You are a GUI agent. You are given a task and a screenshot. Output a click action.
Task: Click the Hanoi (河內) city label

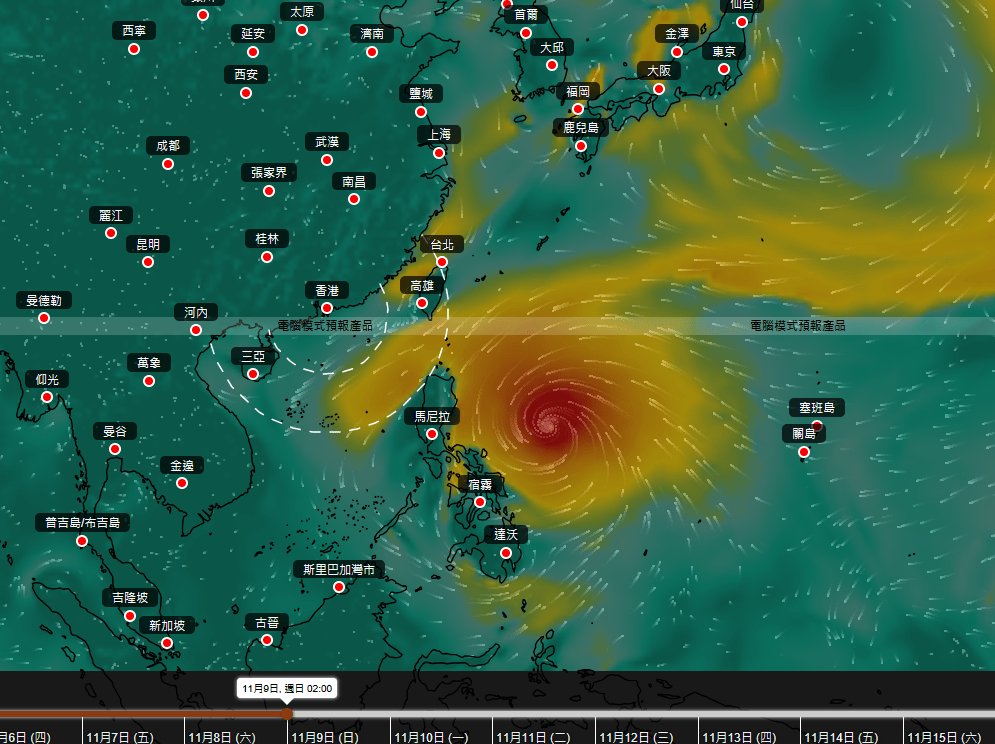click(196, 312)
